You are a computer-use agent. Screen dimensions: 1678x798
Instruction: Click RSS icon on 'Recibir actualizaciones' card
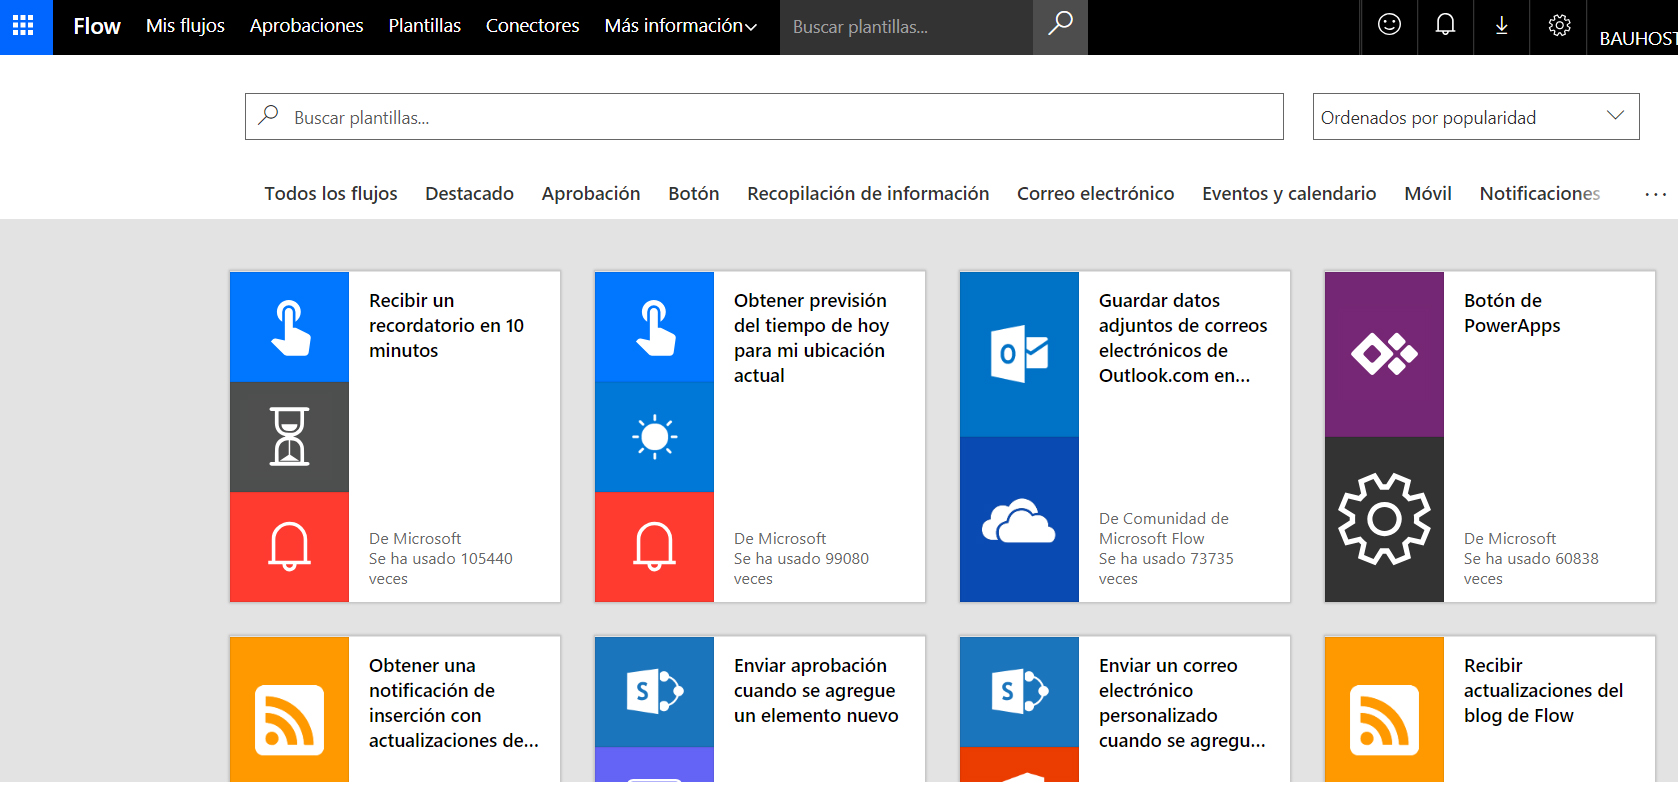pos(1385,719)
